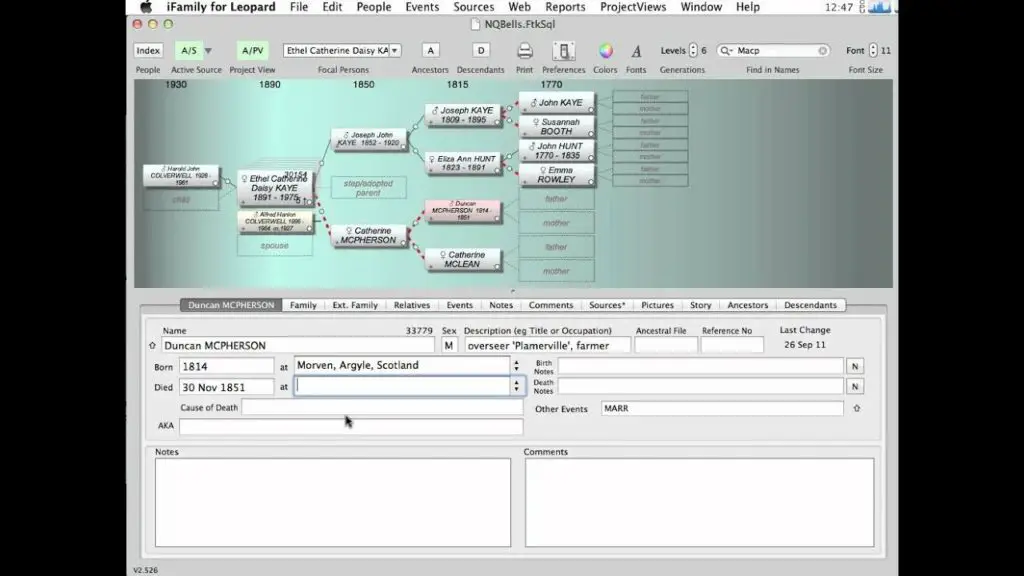This screenshot has height=576, width=1024.
Task: Click the Description occupation field
Action: (x=547, y=345)
